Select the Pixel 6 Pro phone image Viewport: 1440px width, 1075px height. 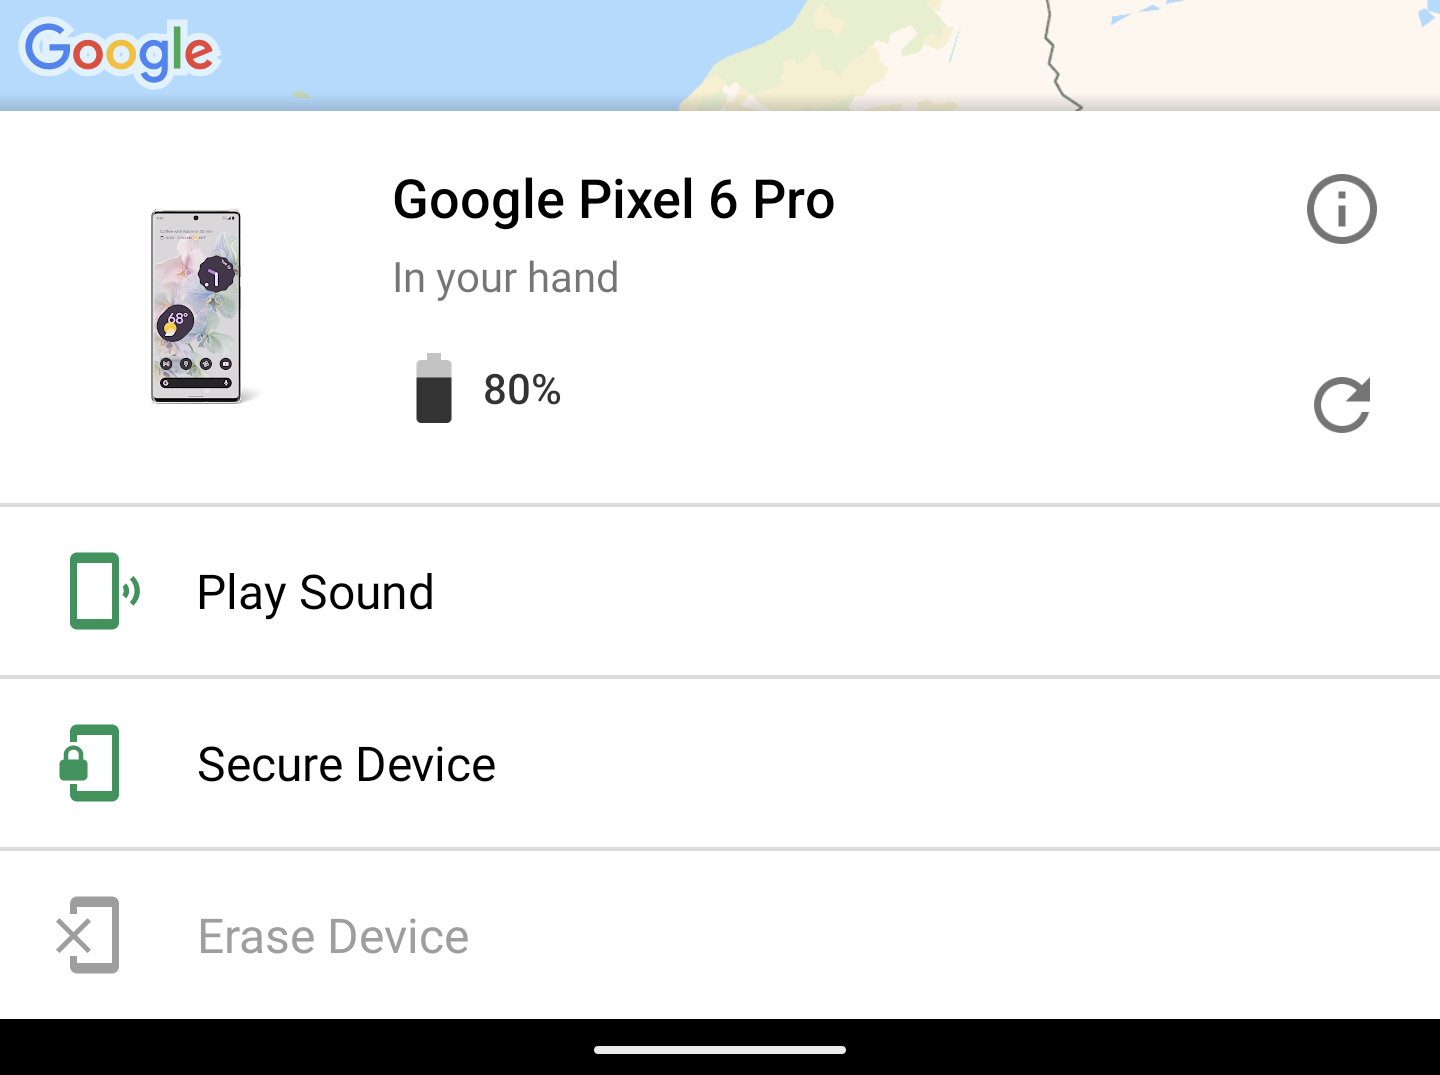196,307
